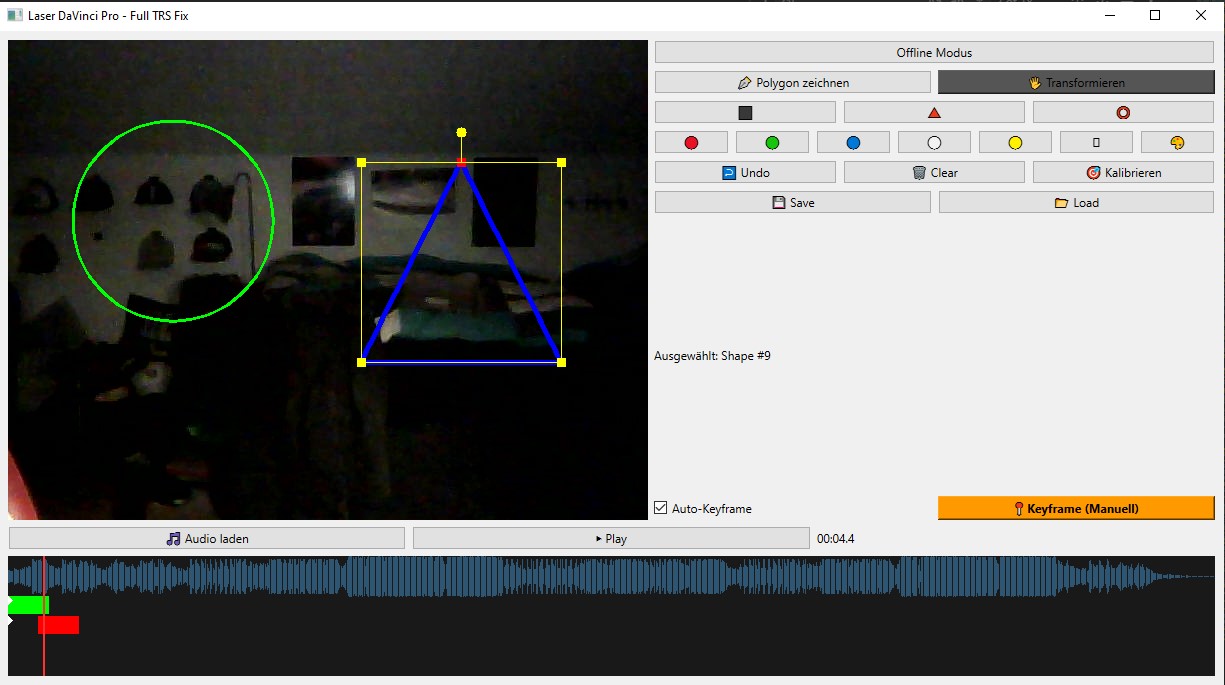The height and width of the screenshot is (685, 1225).
Task: Open Kalibrieren calibration
Action: [1123, 173]
